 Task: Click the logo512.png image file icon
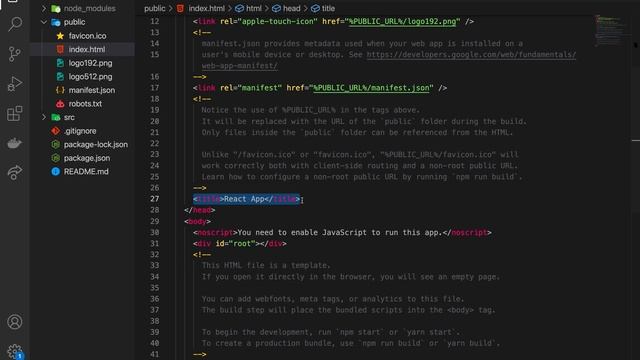[x=60, y=76]
